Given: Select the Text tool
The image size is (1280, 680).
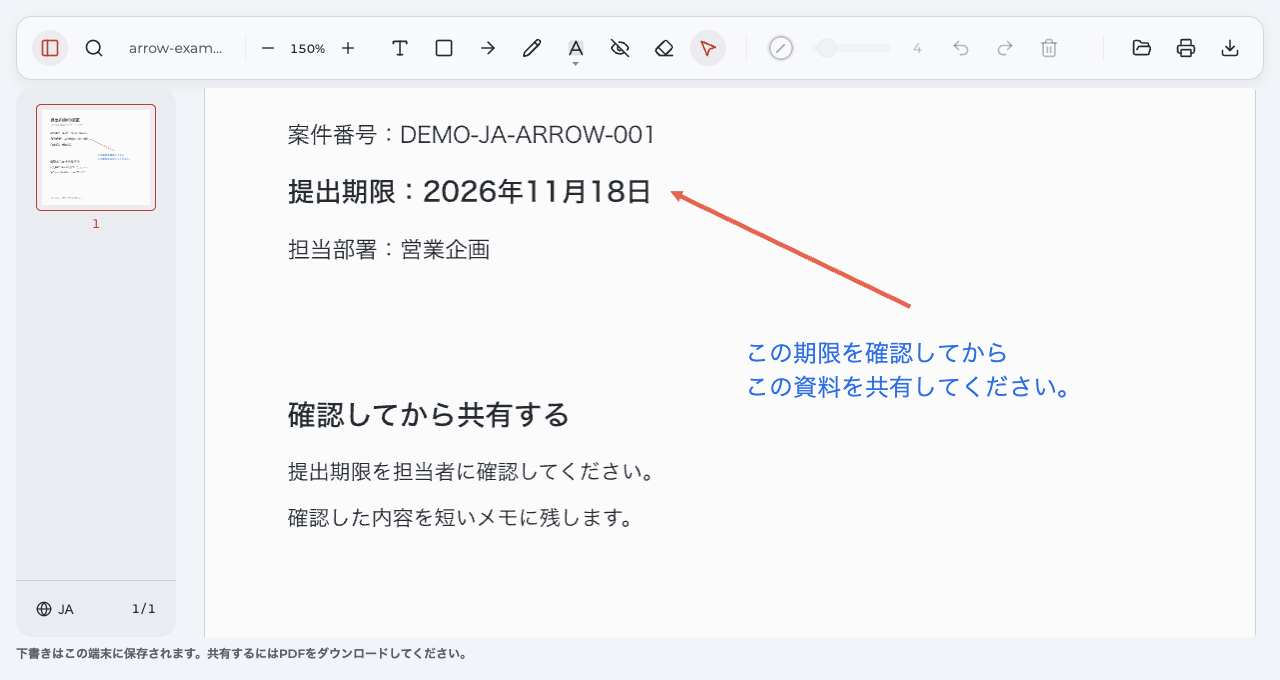Looking at the screenshot, I should [400, 48].
